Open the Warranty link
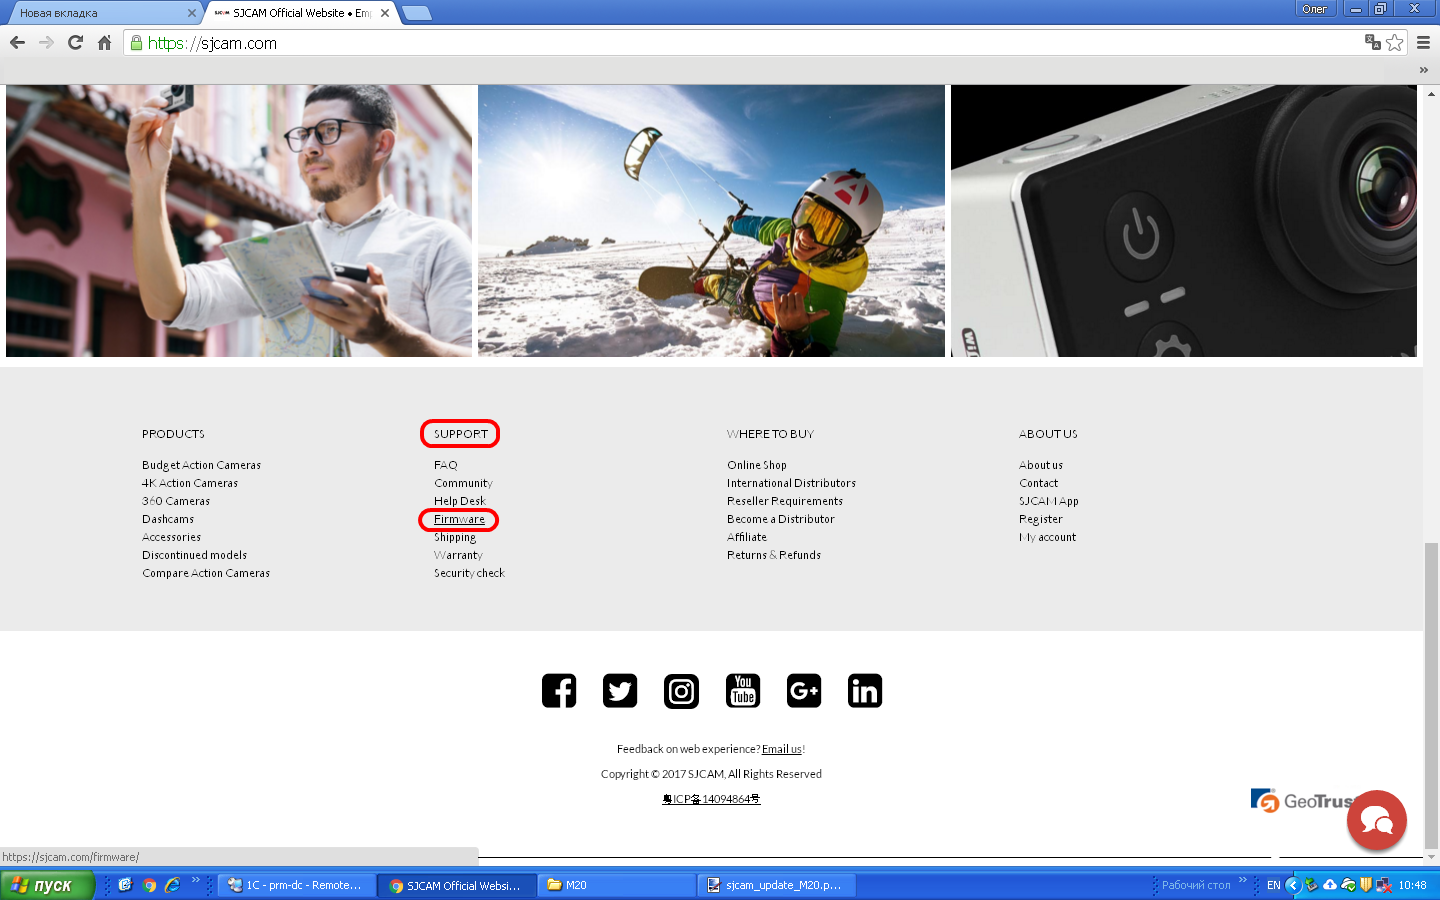 click(458, 555)
